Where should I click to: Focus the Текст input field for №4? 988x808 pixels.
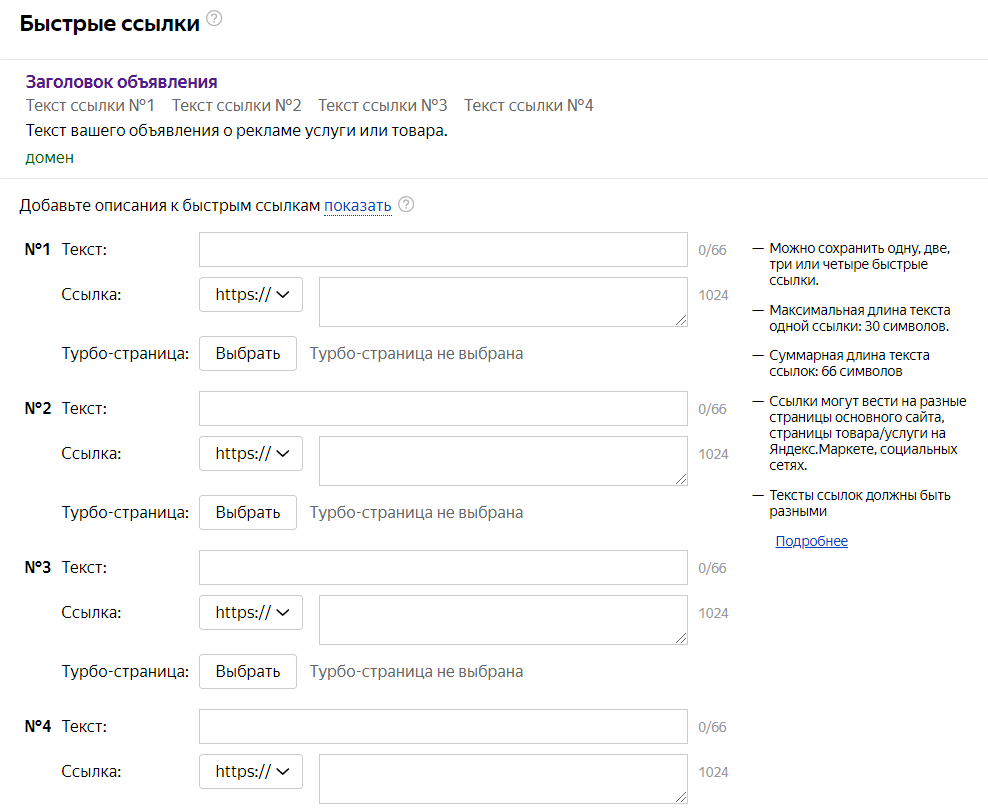tap(443, 727)
